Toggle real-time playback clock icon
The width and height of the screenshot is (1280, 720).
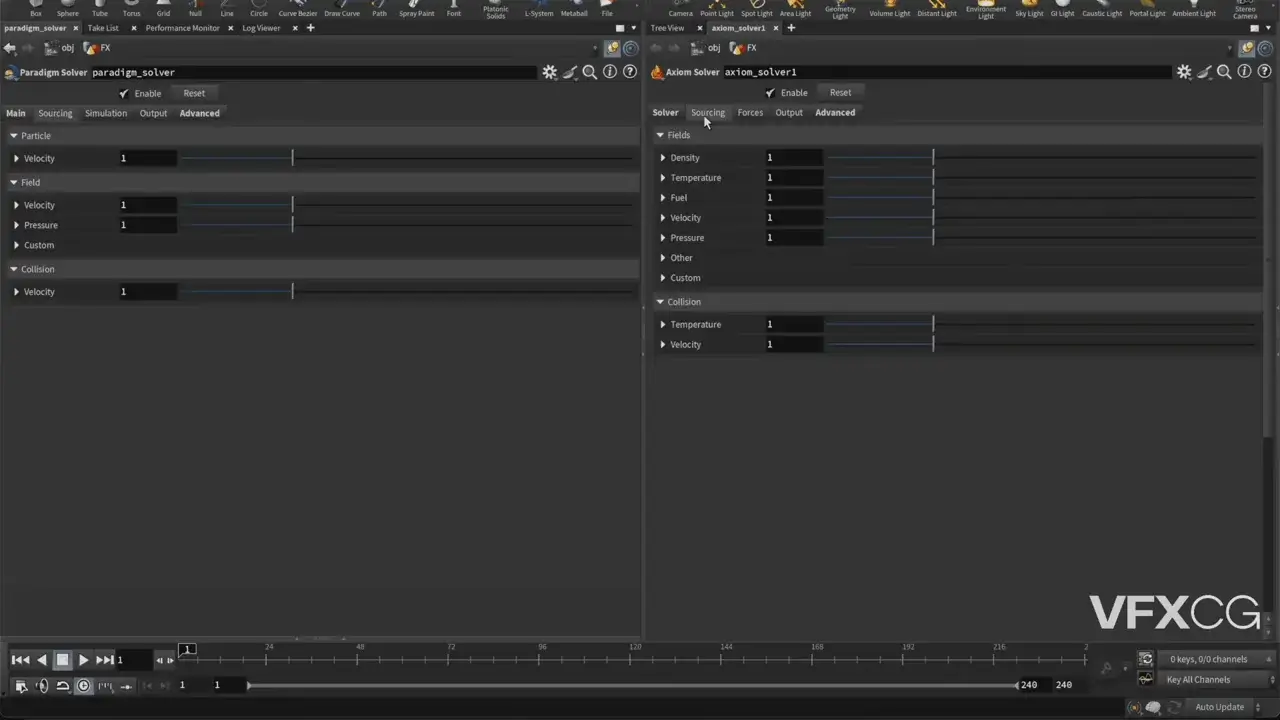[83, 686]
